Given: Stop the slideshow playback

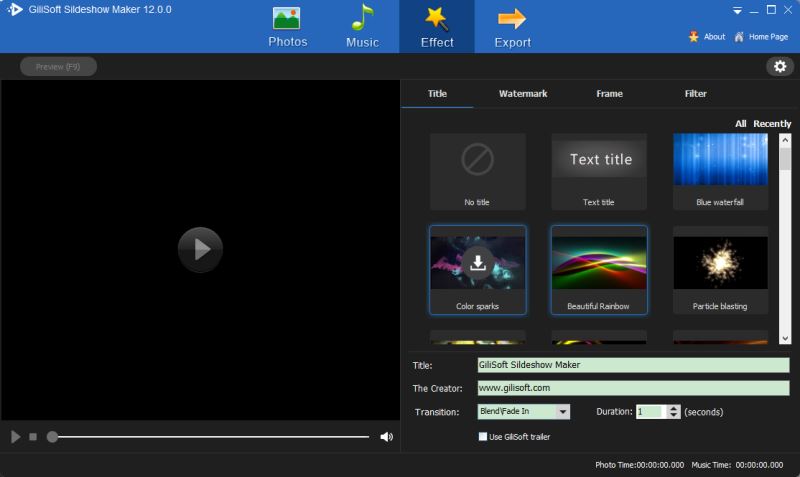Looking at the screenshot, I should coord(33,437).
